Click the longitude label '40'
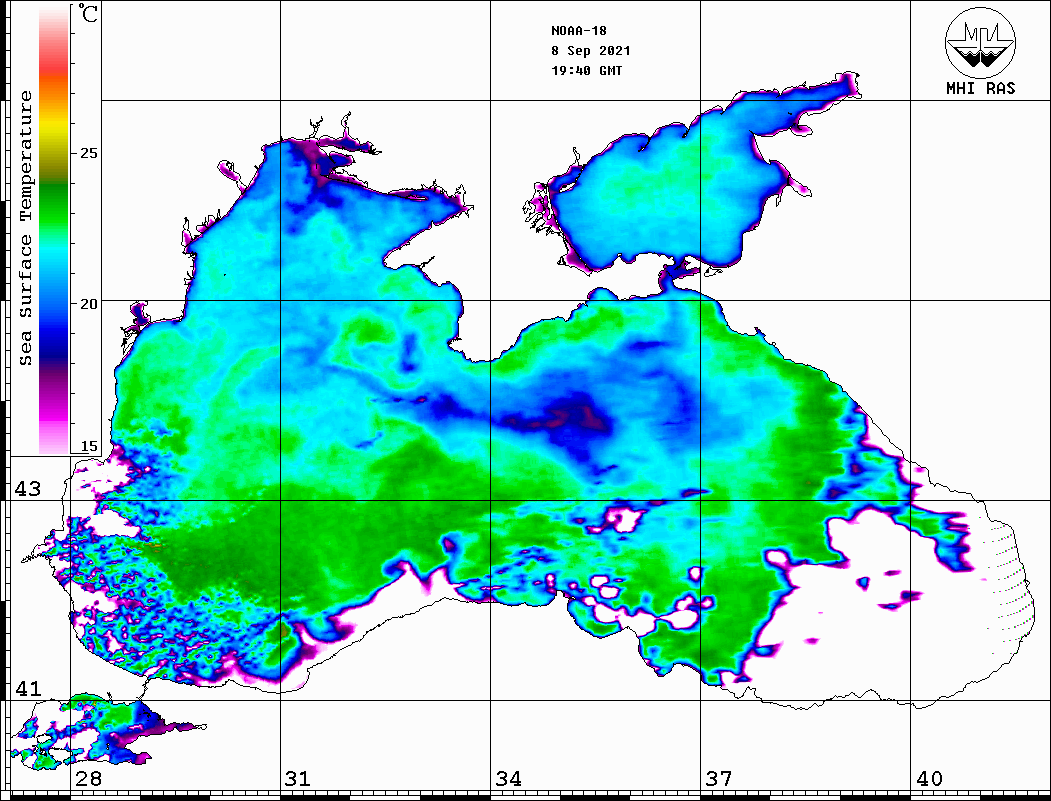Image resolution: width=1051 pixels, height=801 pixels. (x=929, y=779)
